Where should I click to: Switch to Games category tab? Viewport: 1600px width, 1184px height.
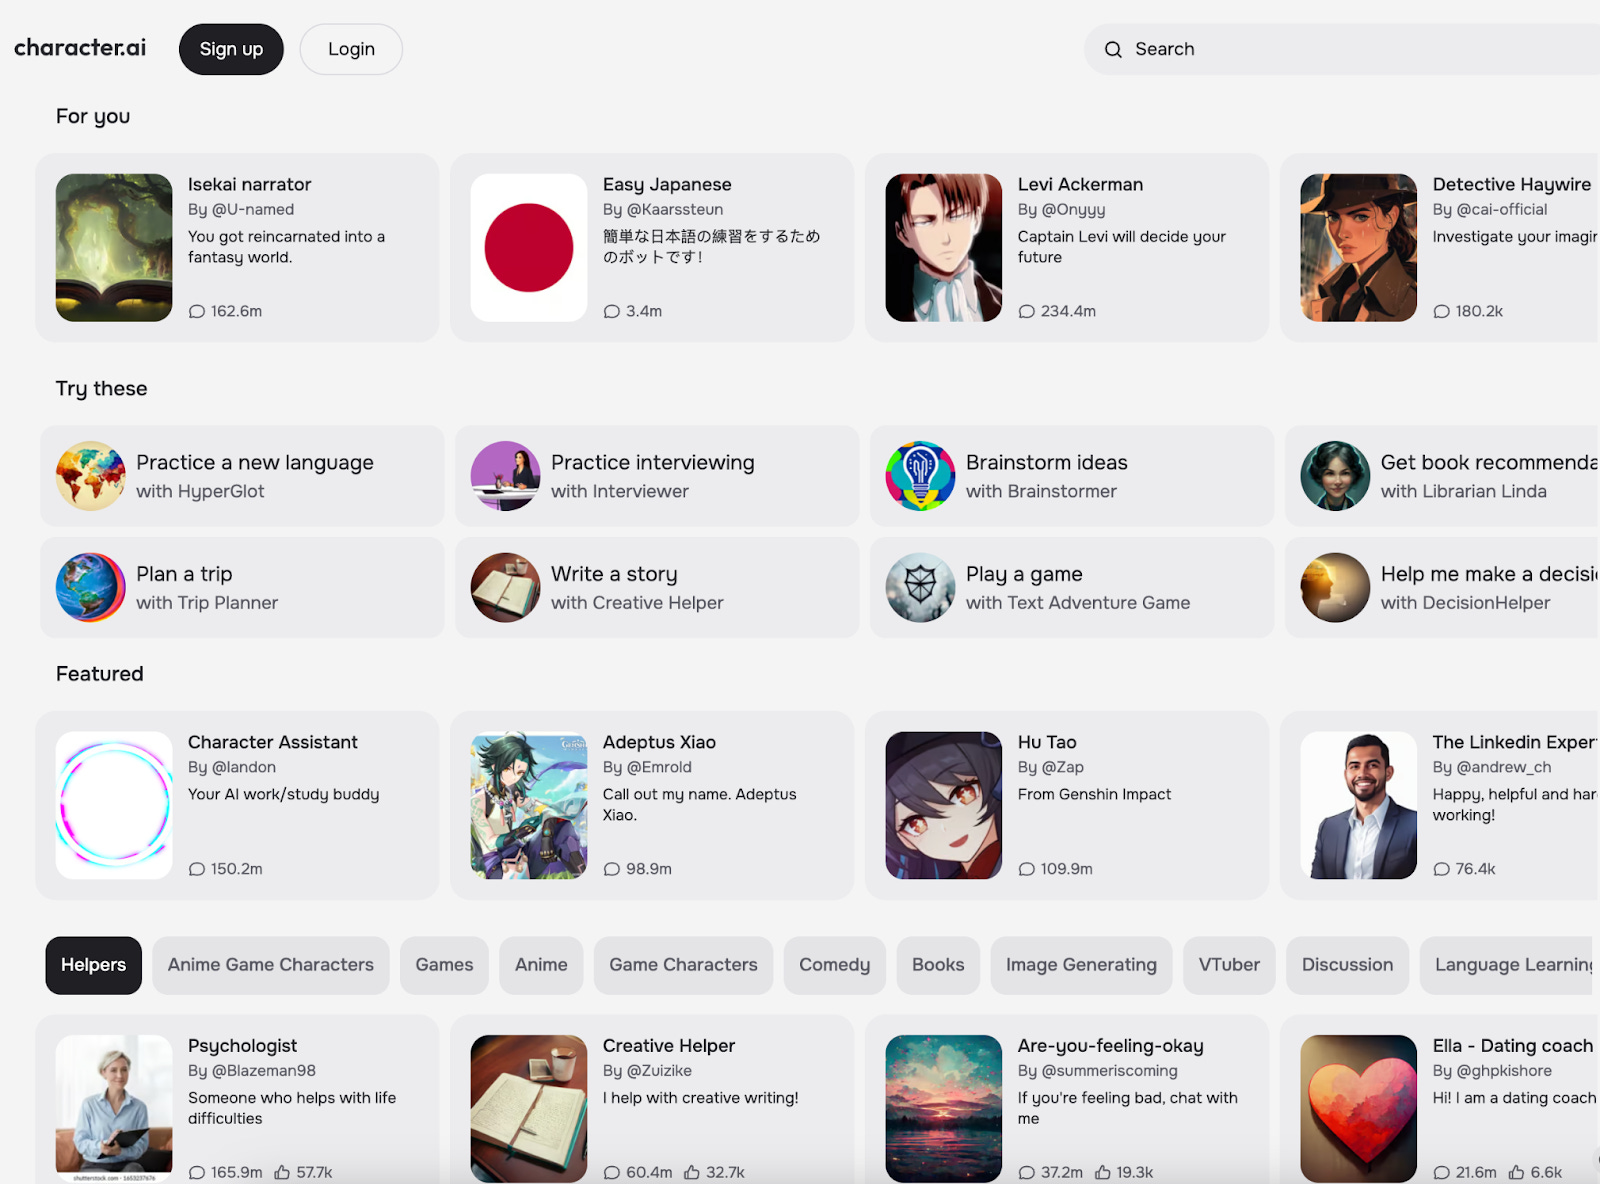click(x=444, y=965)
